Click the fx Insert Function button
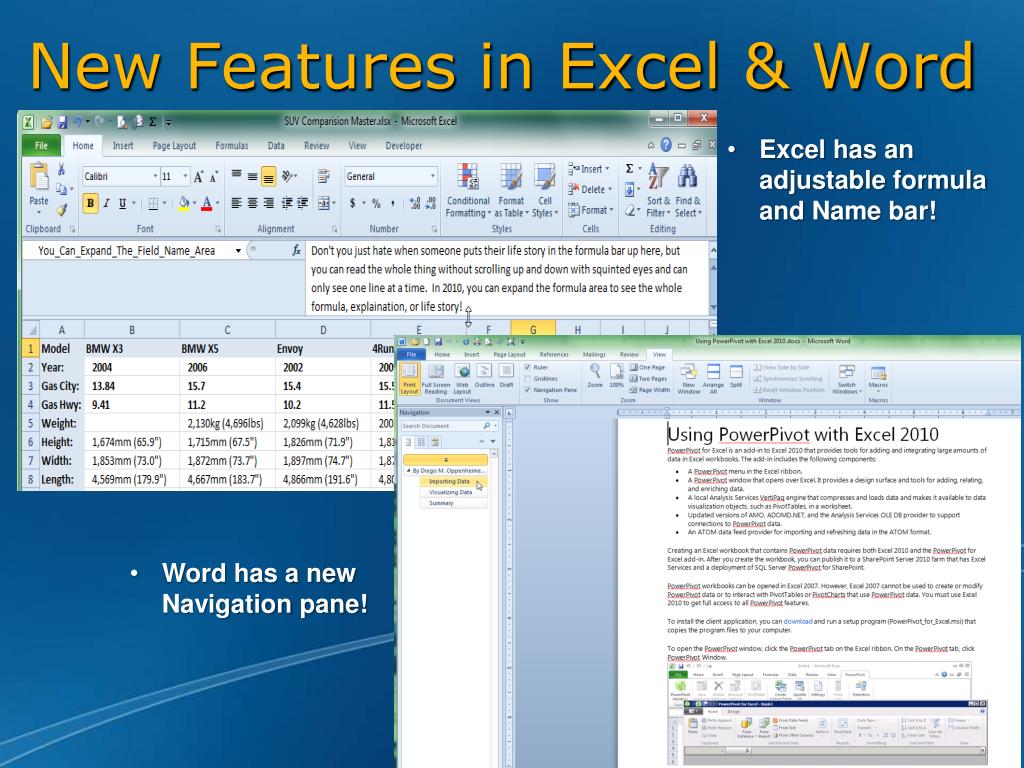1024x768 pixels. (296, 250)
